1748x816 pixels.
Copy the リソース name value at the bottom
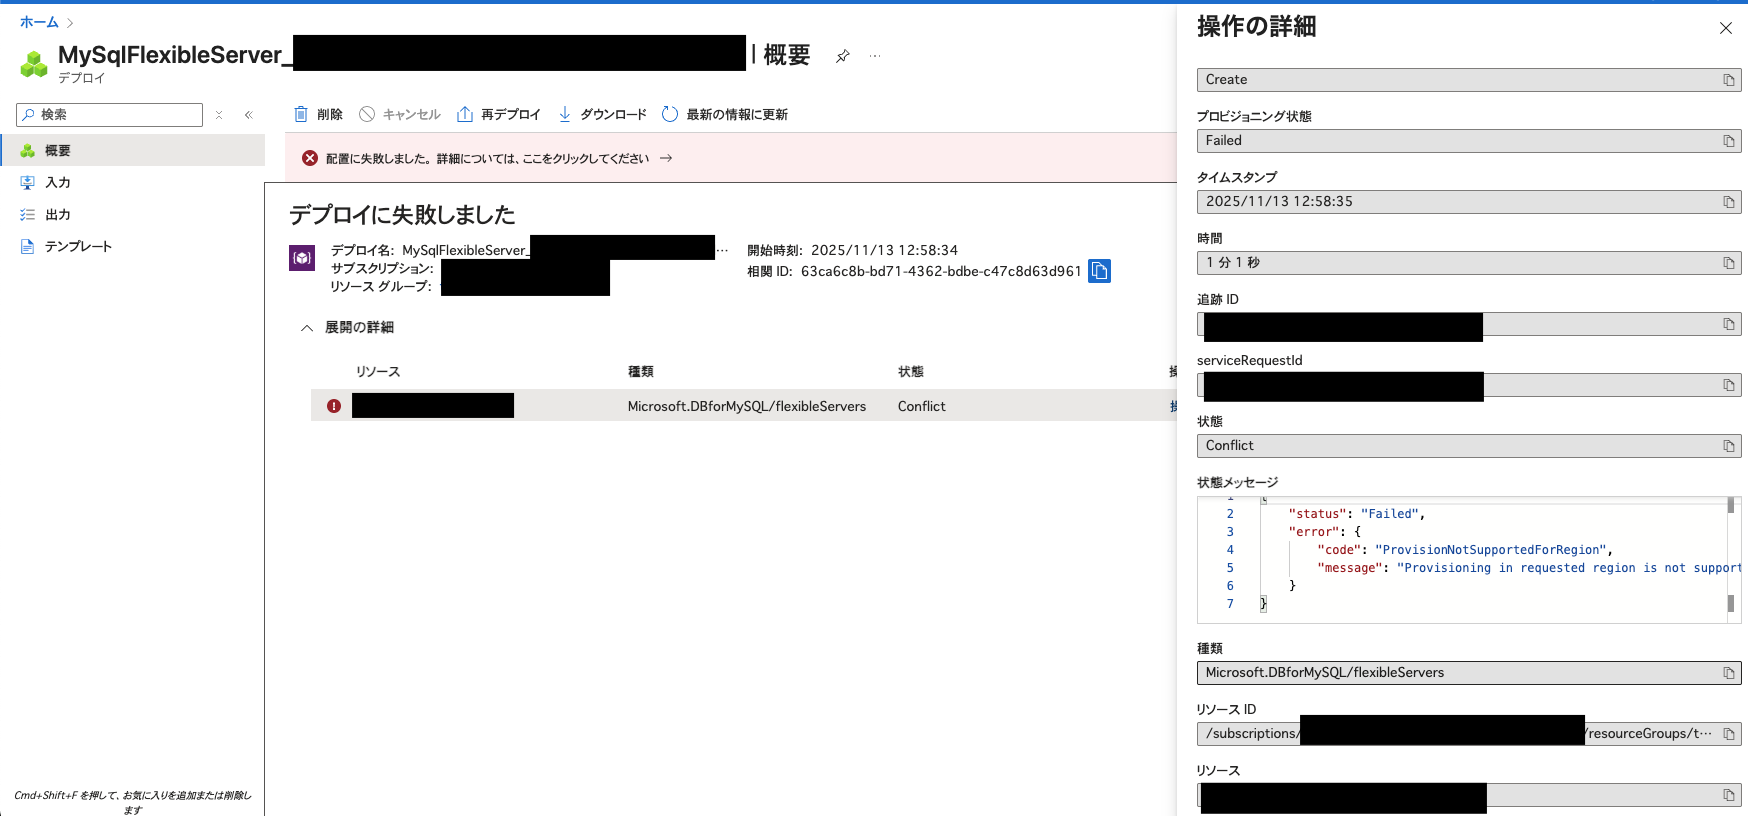1728,795
